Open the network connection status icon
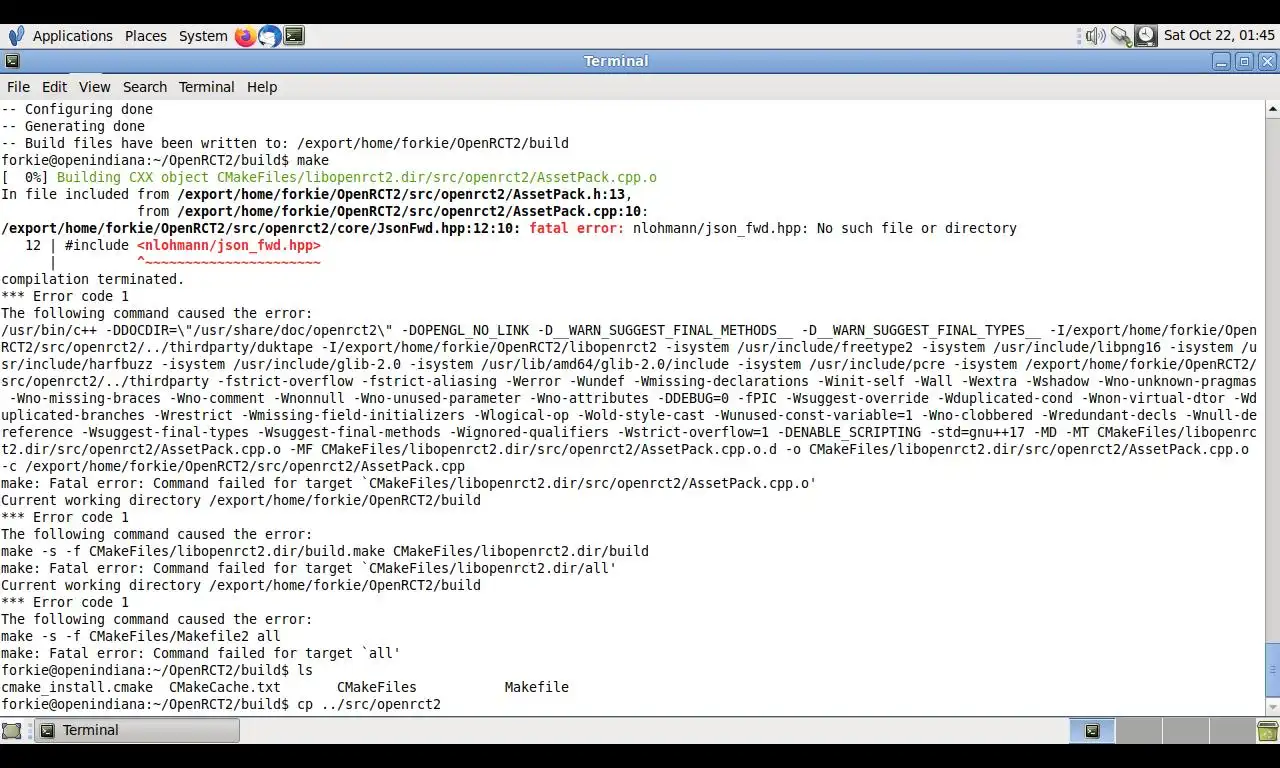1280x768 pixels. (1121, 36)
